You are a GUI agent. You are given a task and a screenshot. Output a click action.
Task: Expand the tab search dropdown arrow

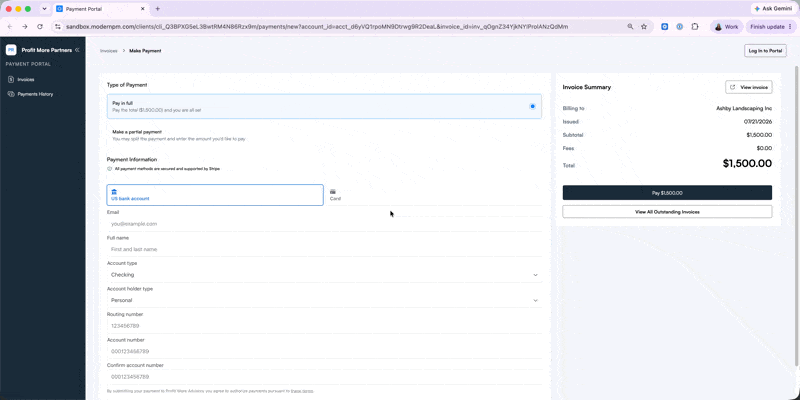point(44,9)
